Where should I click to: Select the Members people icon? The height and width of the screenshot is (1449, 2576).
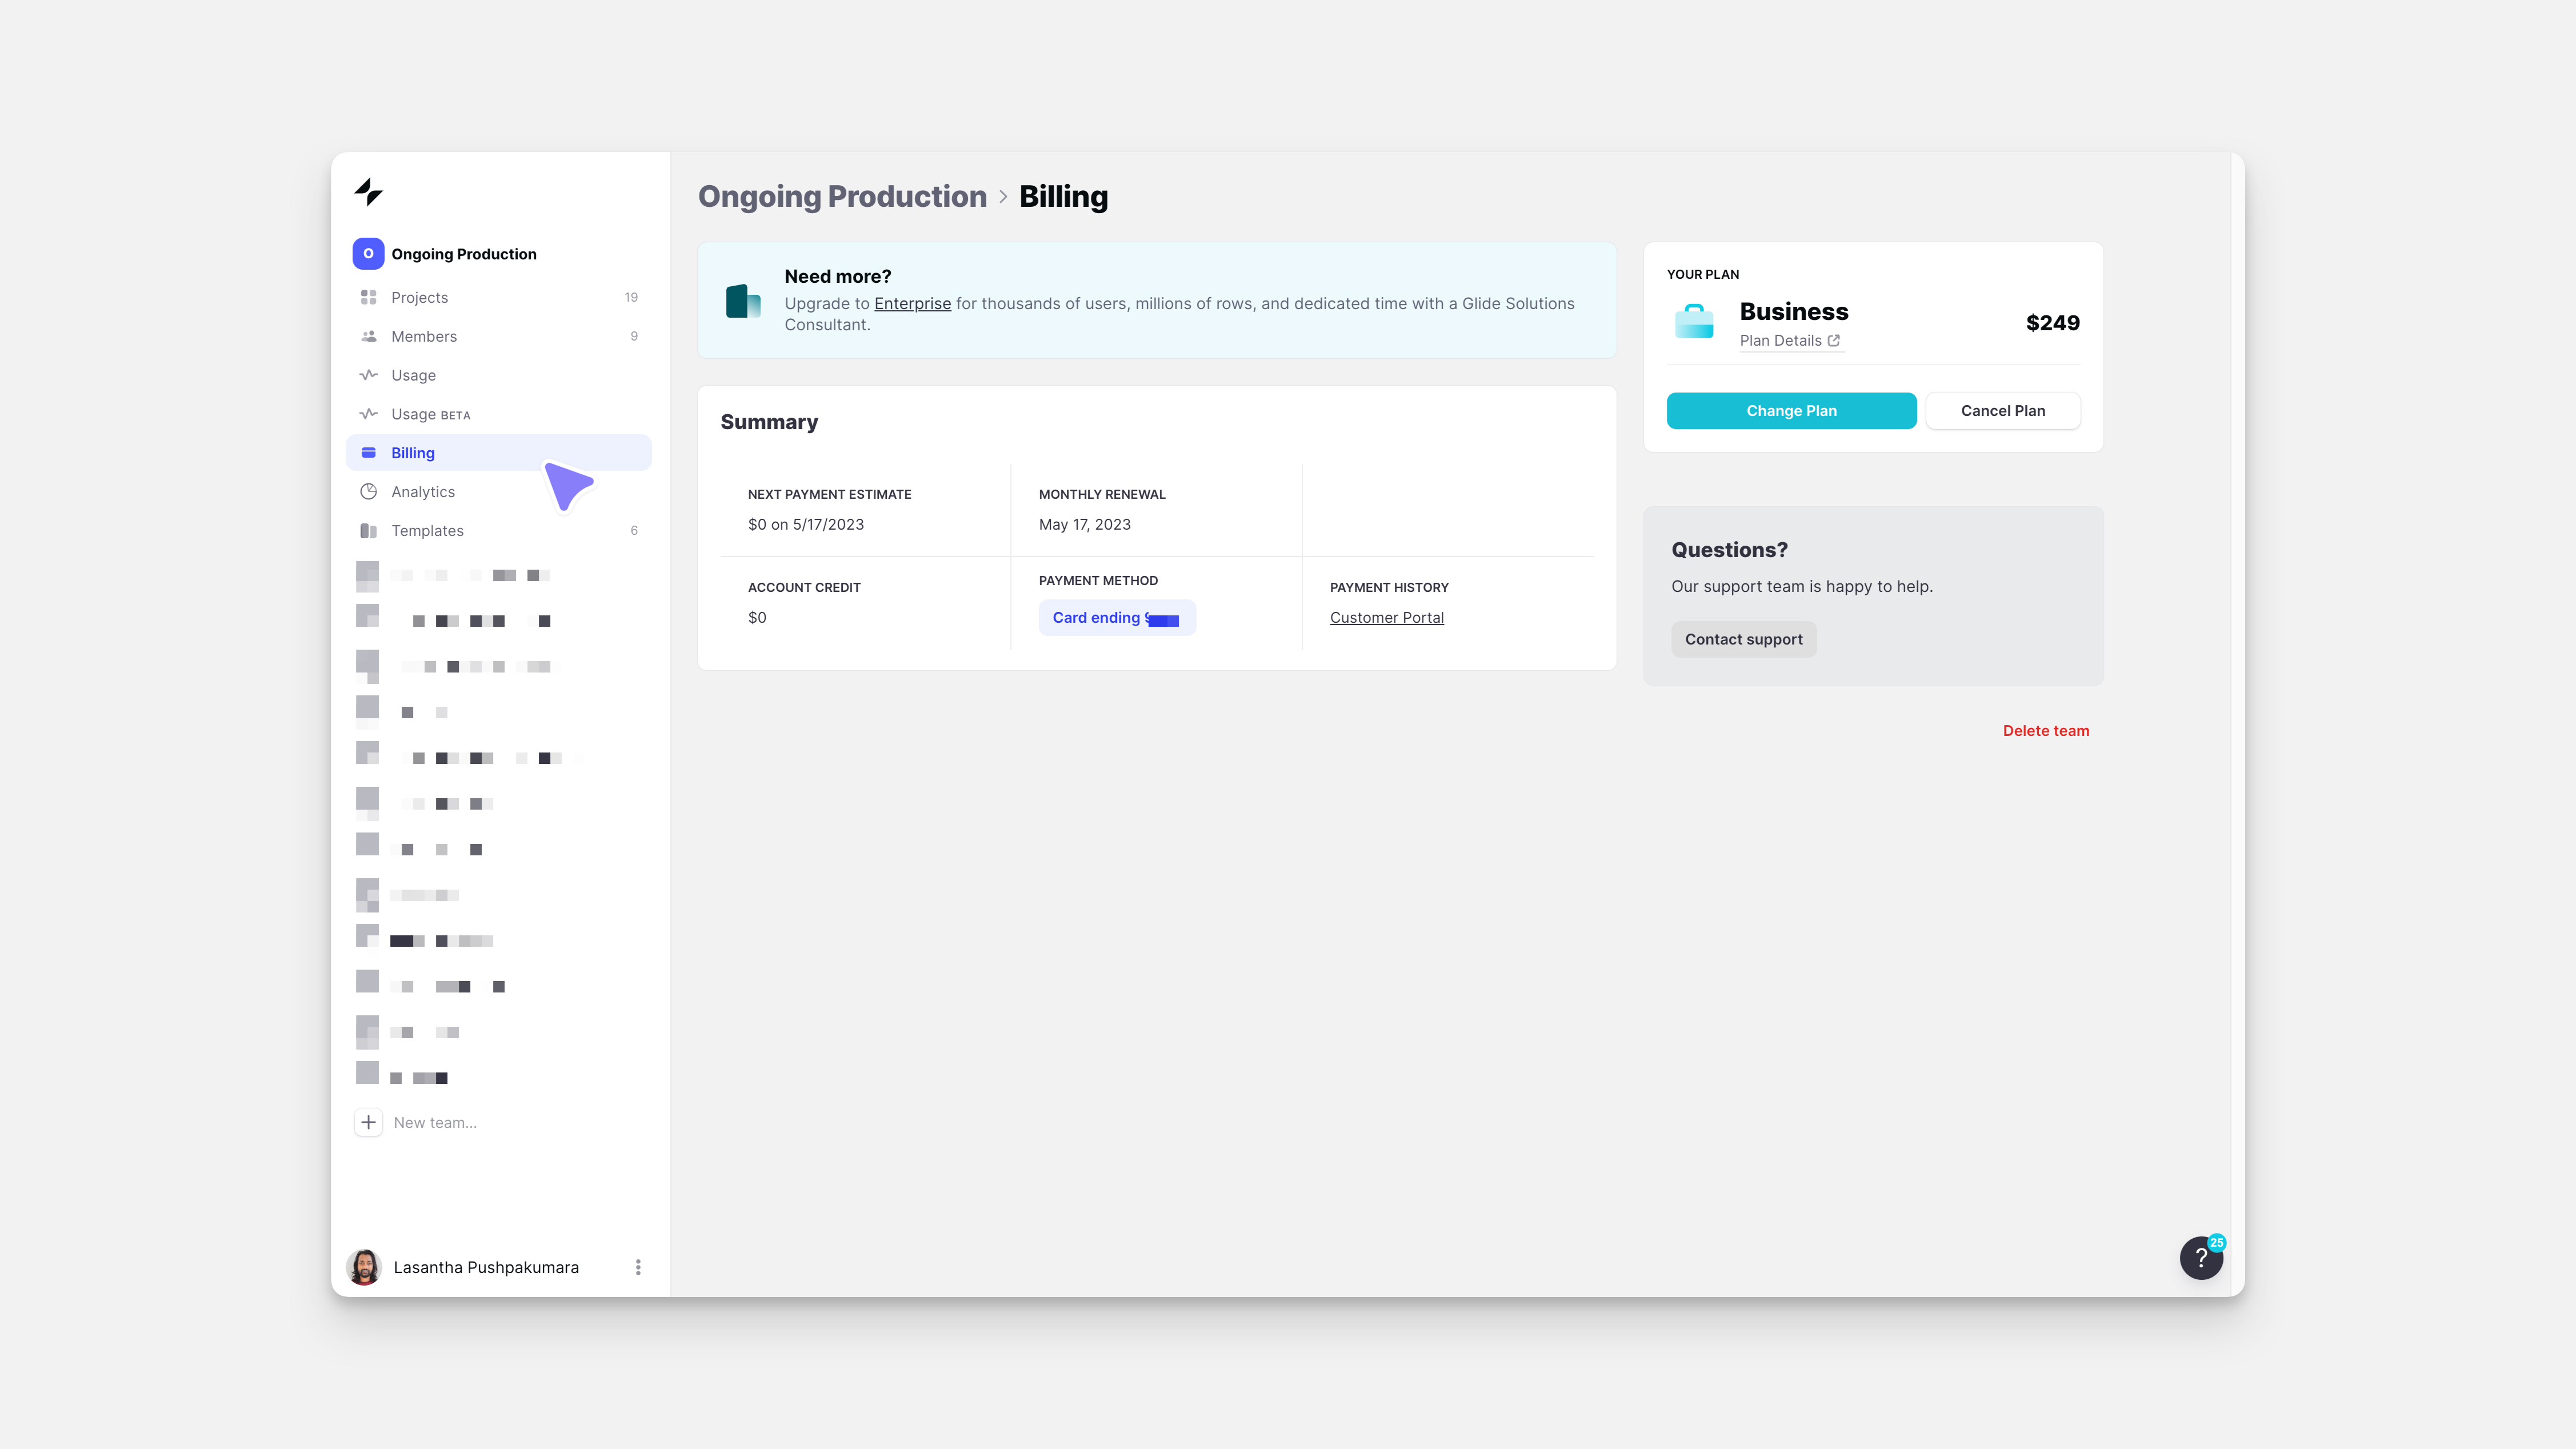[x=368, y=336]
